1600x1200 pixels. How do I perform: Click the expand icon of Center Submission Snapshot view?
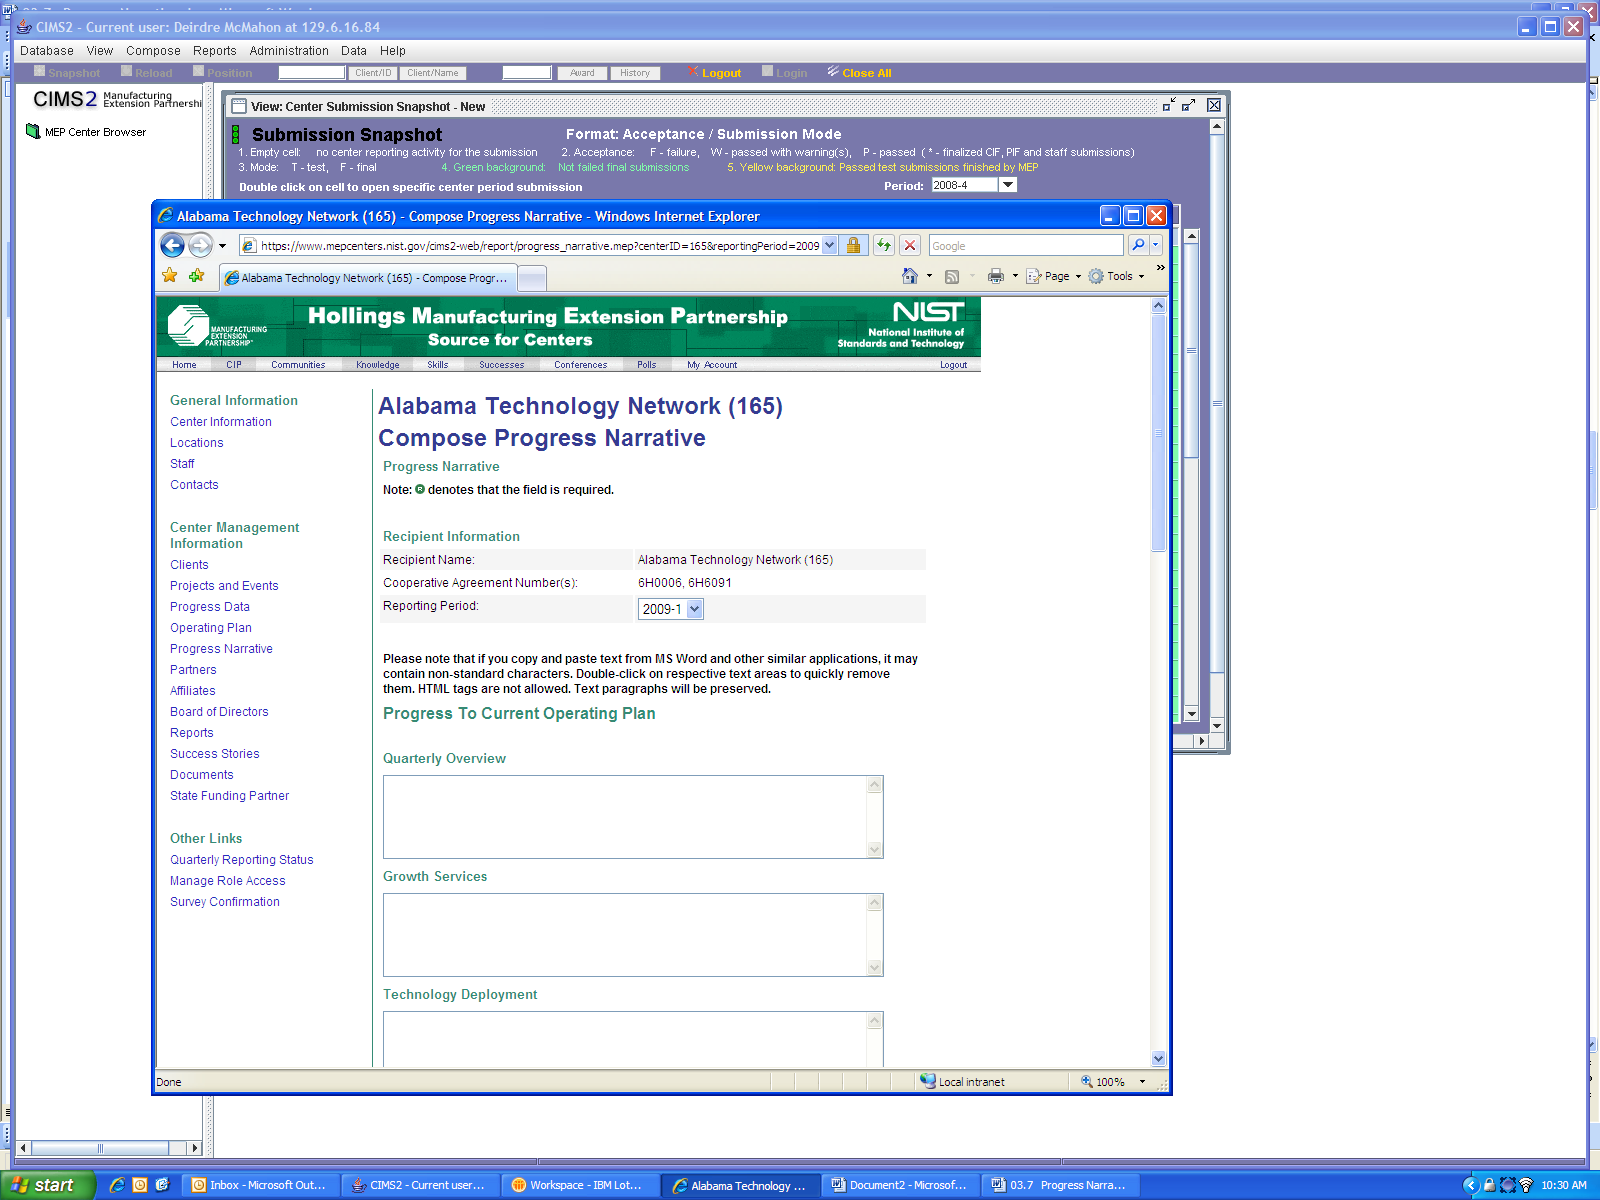tap(1189, 105)
